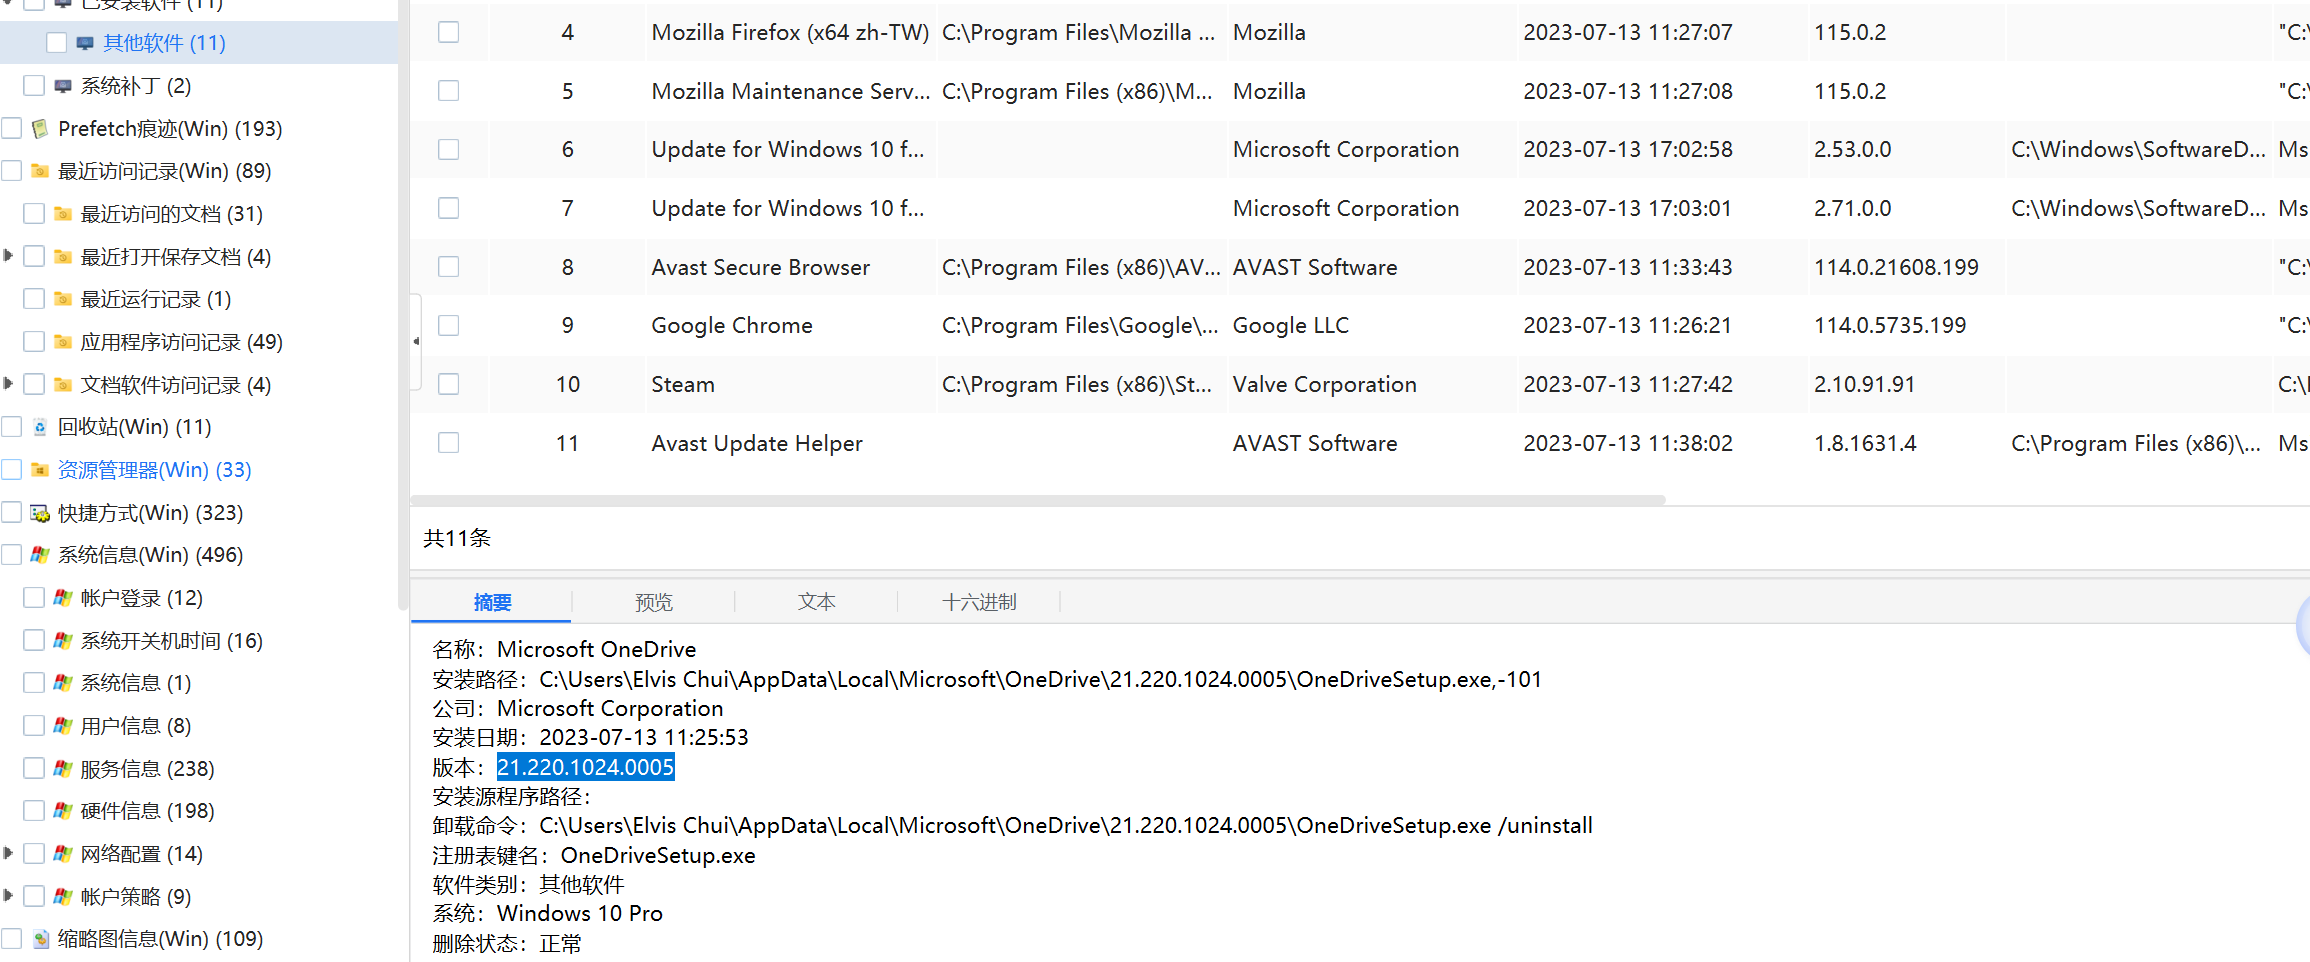Select the Mozilla Maintenance Serv... name cell
Image resolution: width=2310 pixels, height=962 pixels.
point(790,91)
